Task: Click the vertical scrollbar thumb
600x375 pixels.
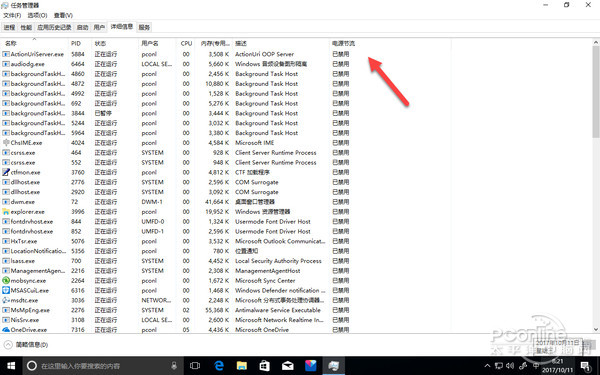Action: click(x=596, y=92)
